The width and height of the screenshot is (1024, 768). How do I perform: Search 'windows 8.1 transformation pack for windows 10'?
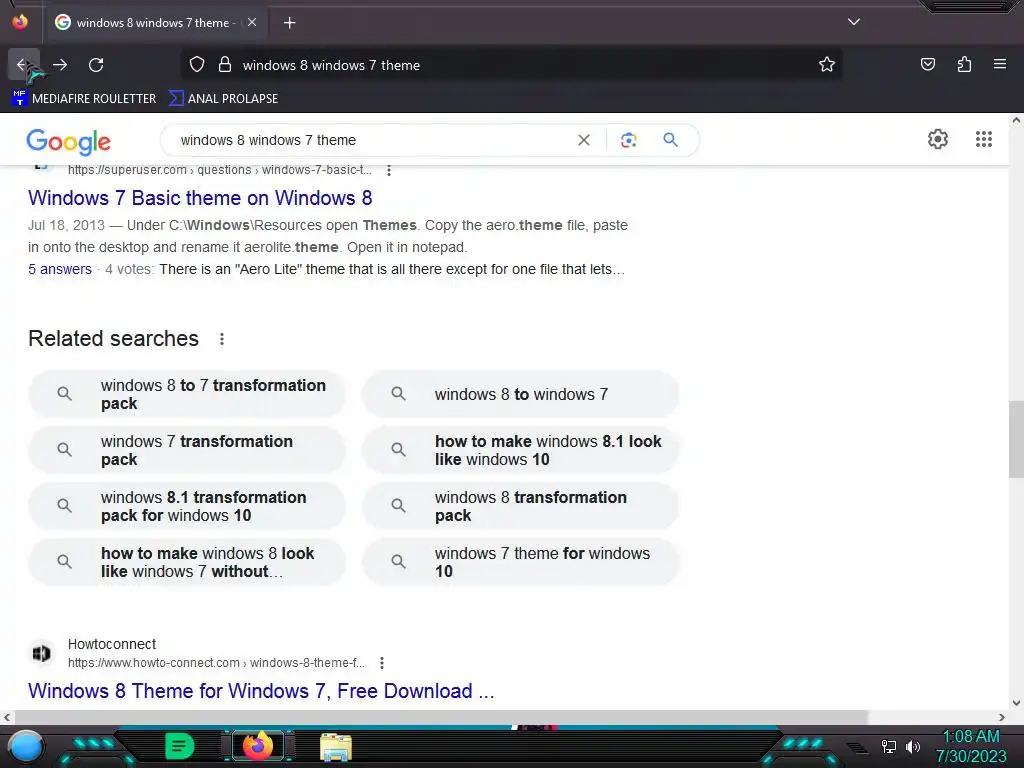pos(187,506)
